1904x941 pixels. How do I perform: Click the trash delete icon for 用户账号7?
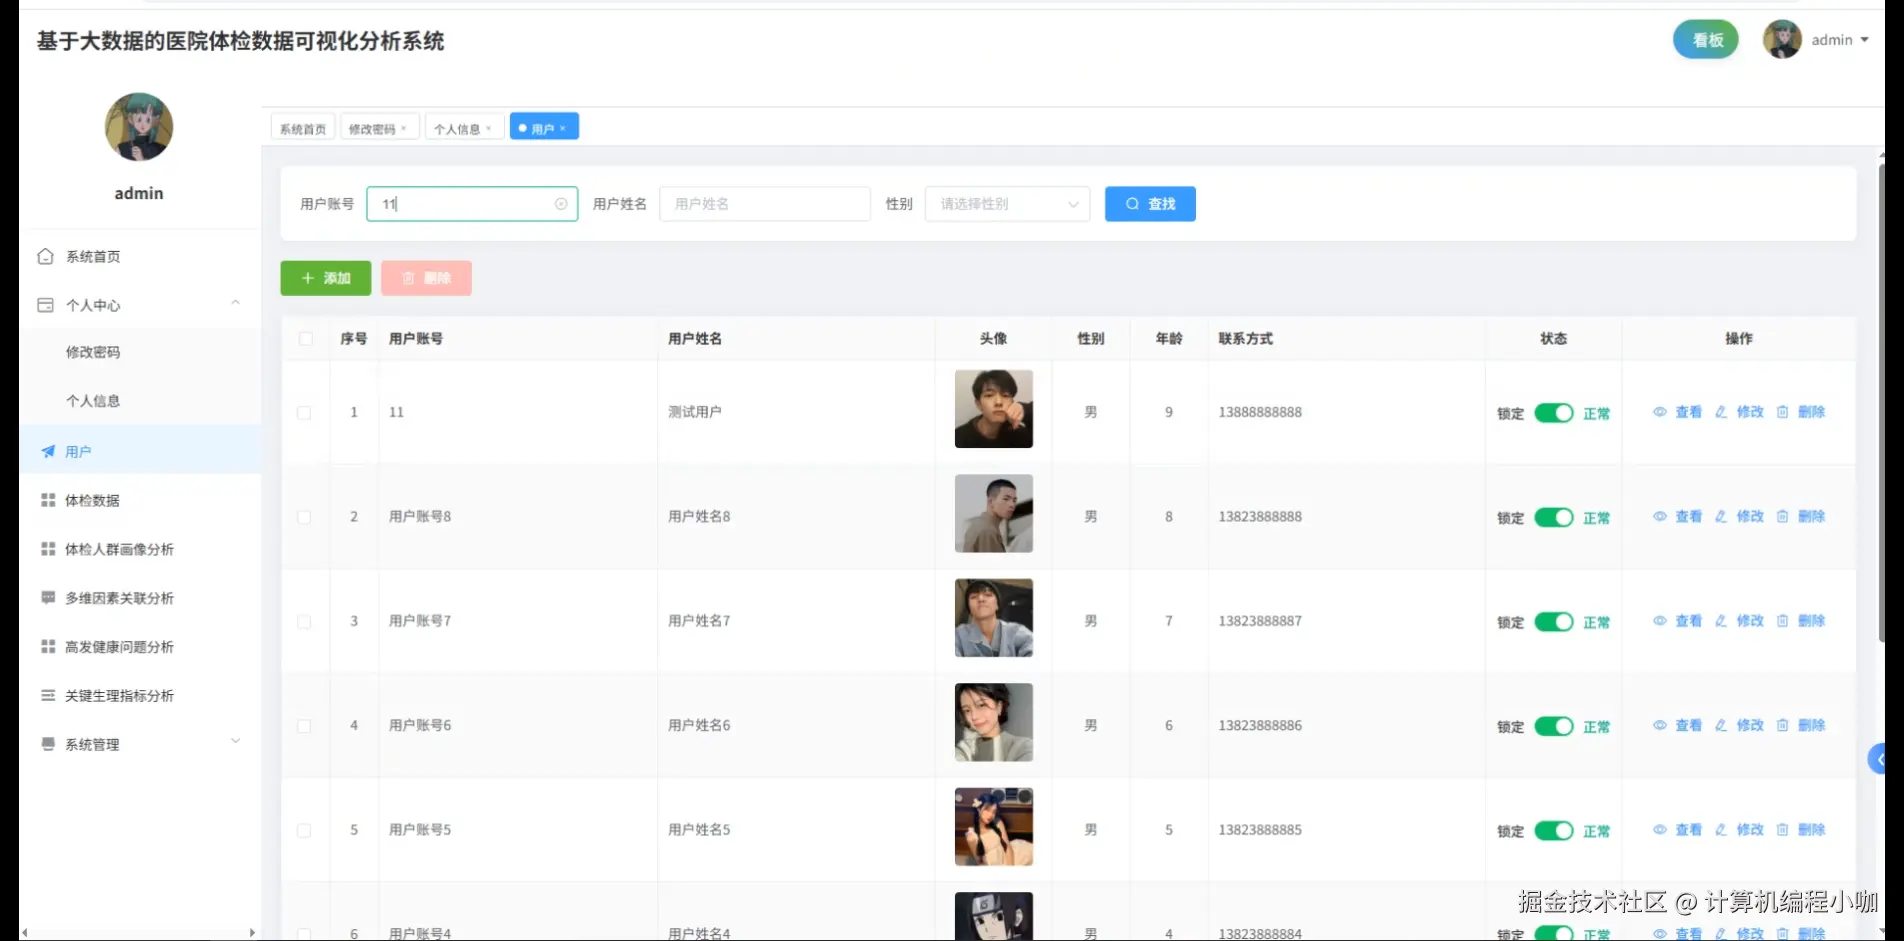pyautogui.click(x=1782, y=621)
